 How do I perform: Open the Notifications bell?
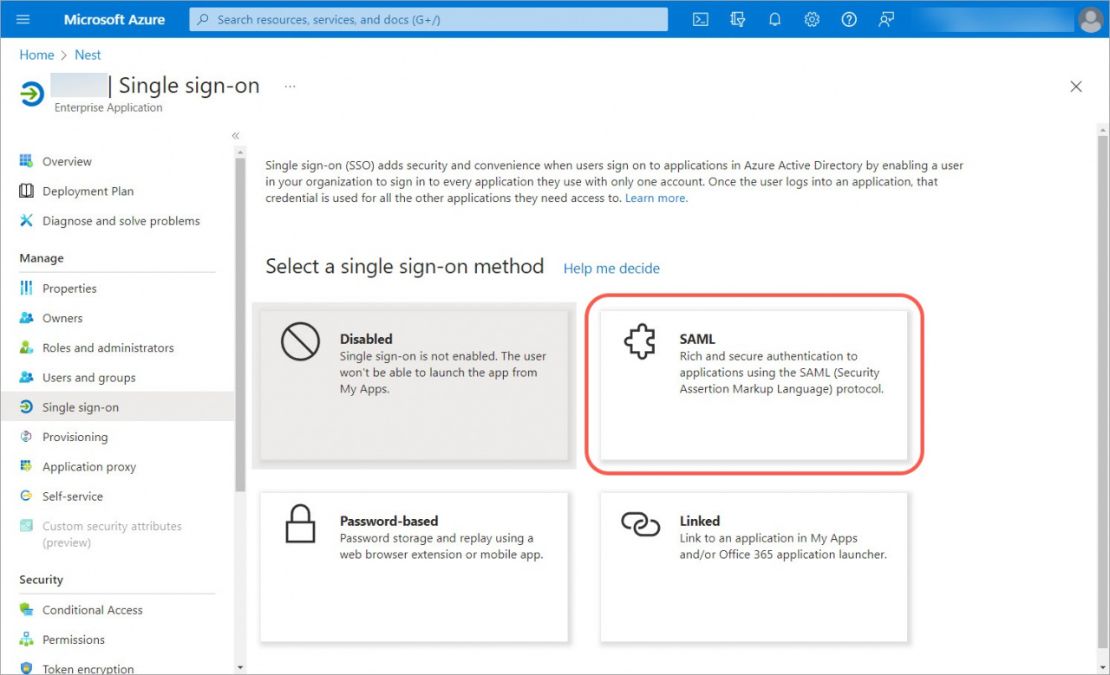click(x=774, y=19)
